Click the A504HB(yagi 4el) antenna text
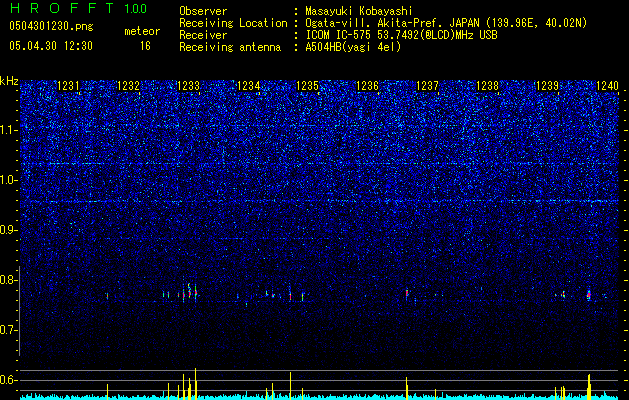629x400 pixels. (353, 47)
